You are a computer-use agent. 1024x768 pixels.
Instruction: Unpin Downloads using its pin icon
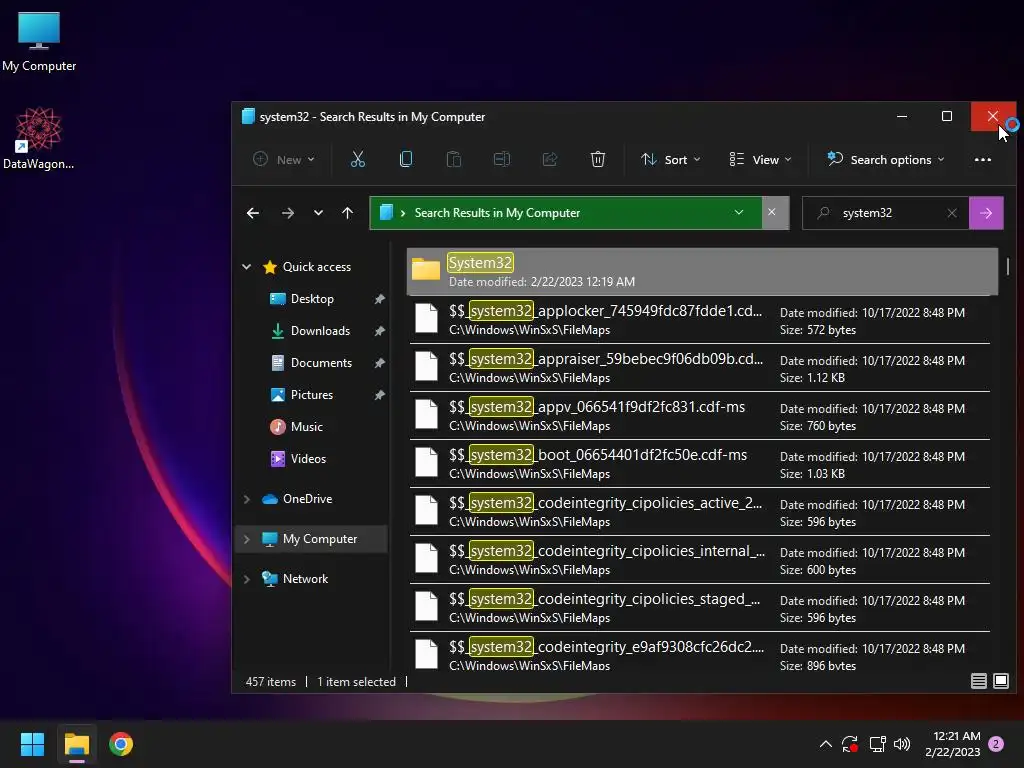click(379, 330)
